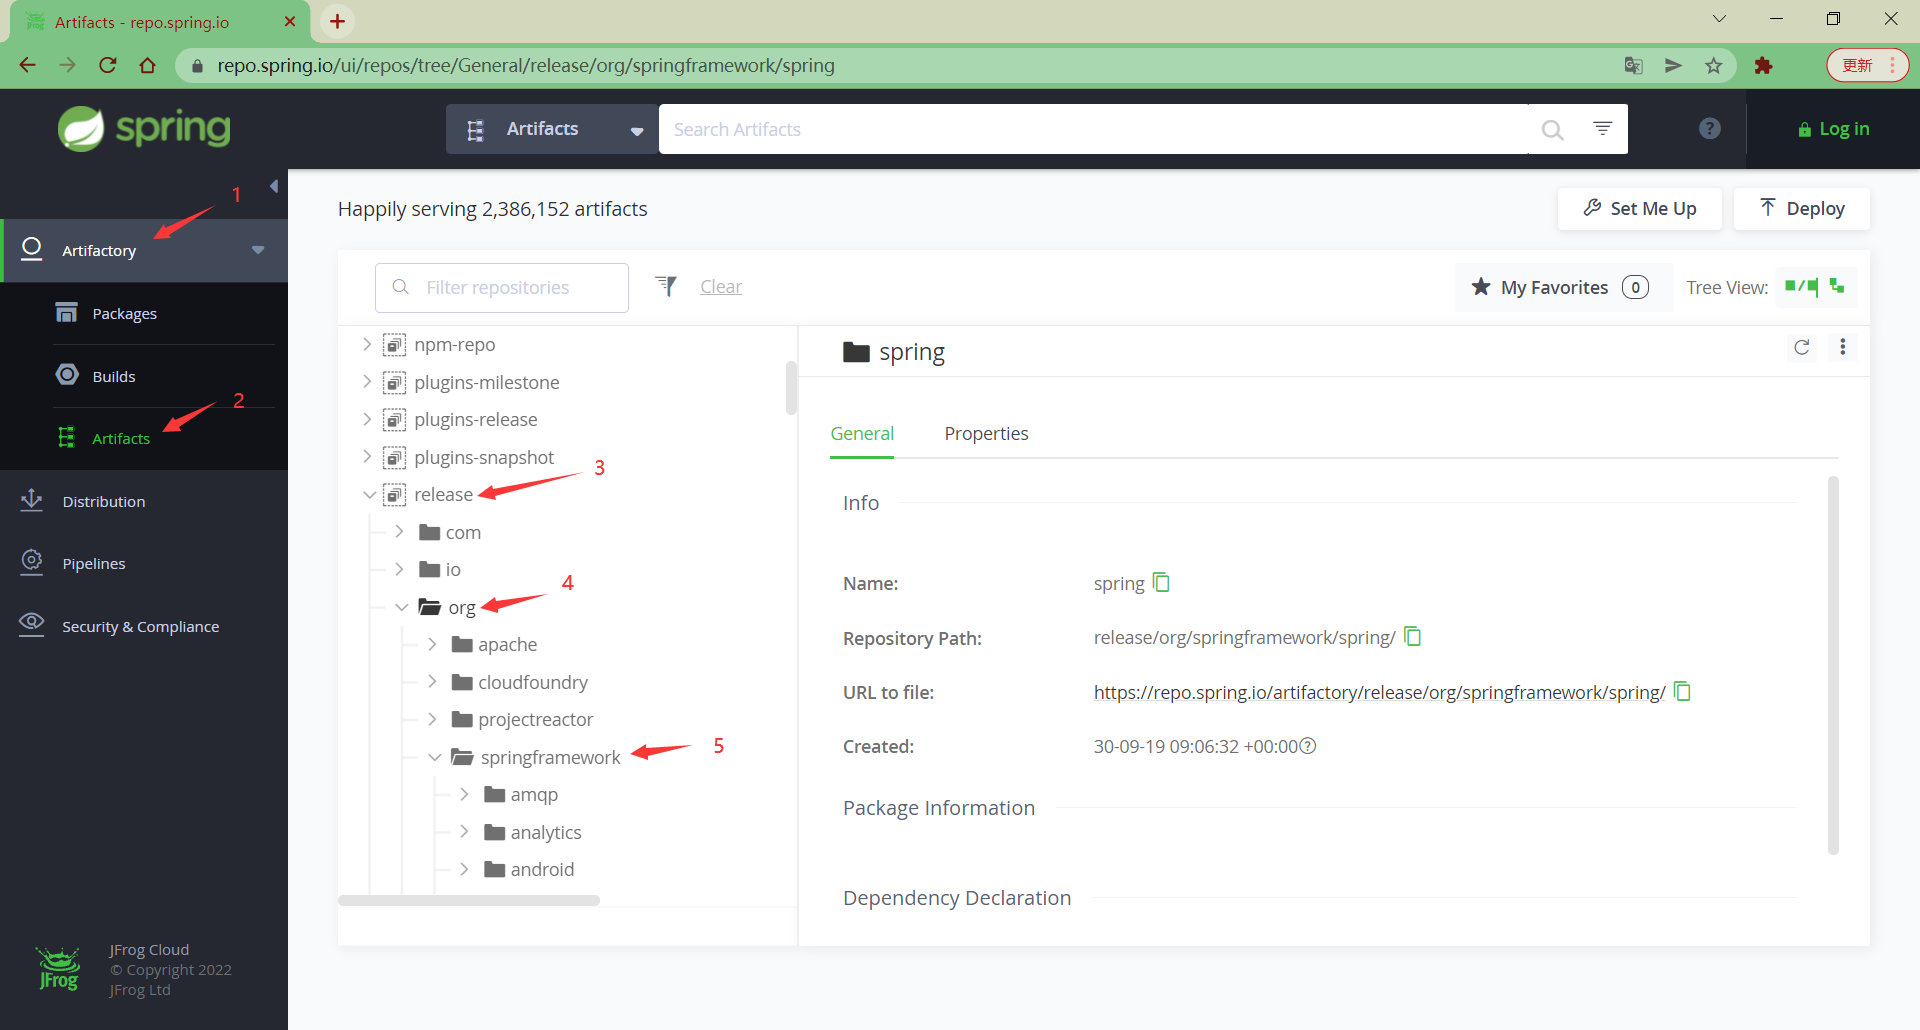The width and height of the screenshot is (1920, 1030).
Task: Switch to the Properties tab
Action: click(986, 434)
